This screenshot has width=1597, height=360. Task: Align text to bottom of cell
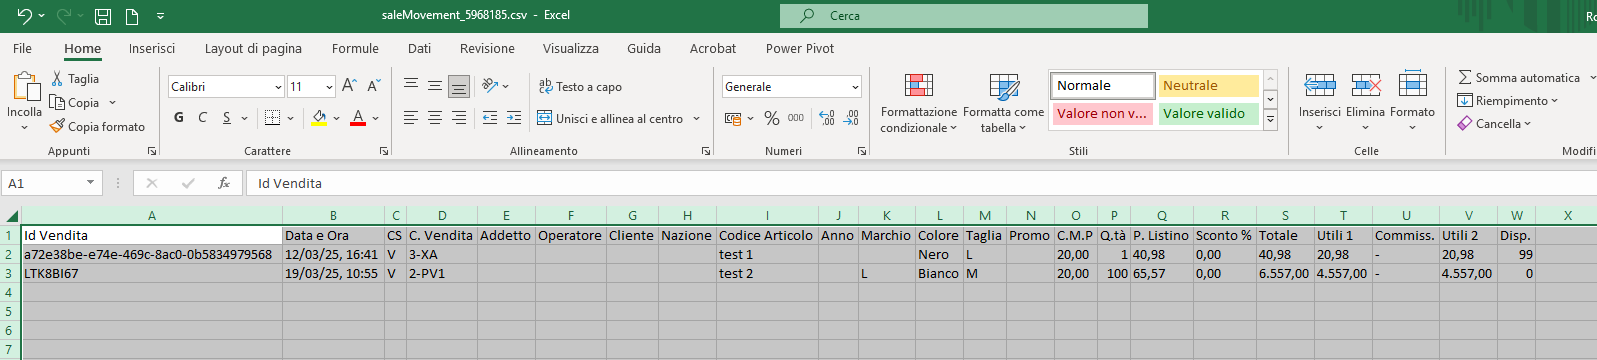459,87
